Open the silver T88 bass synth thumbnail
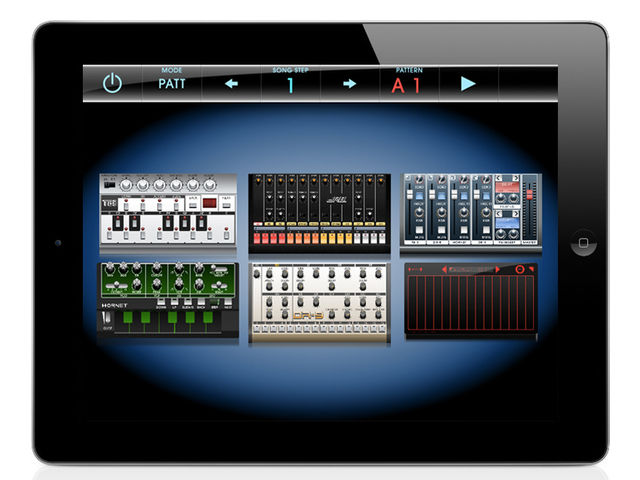640x480 pixels. click(x=168, y=209)
